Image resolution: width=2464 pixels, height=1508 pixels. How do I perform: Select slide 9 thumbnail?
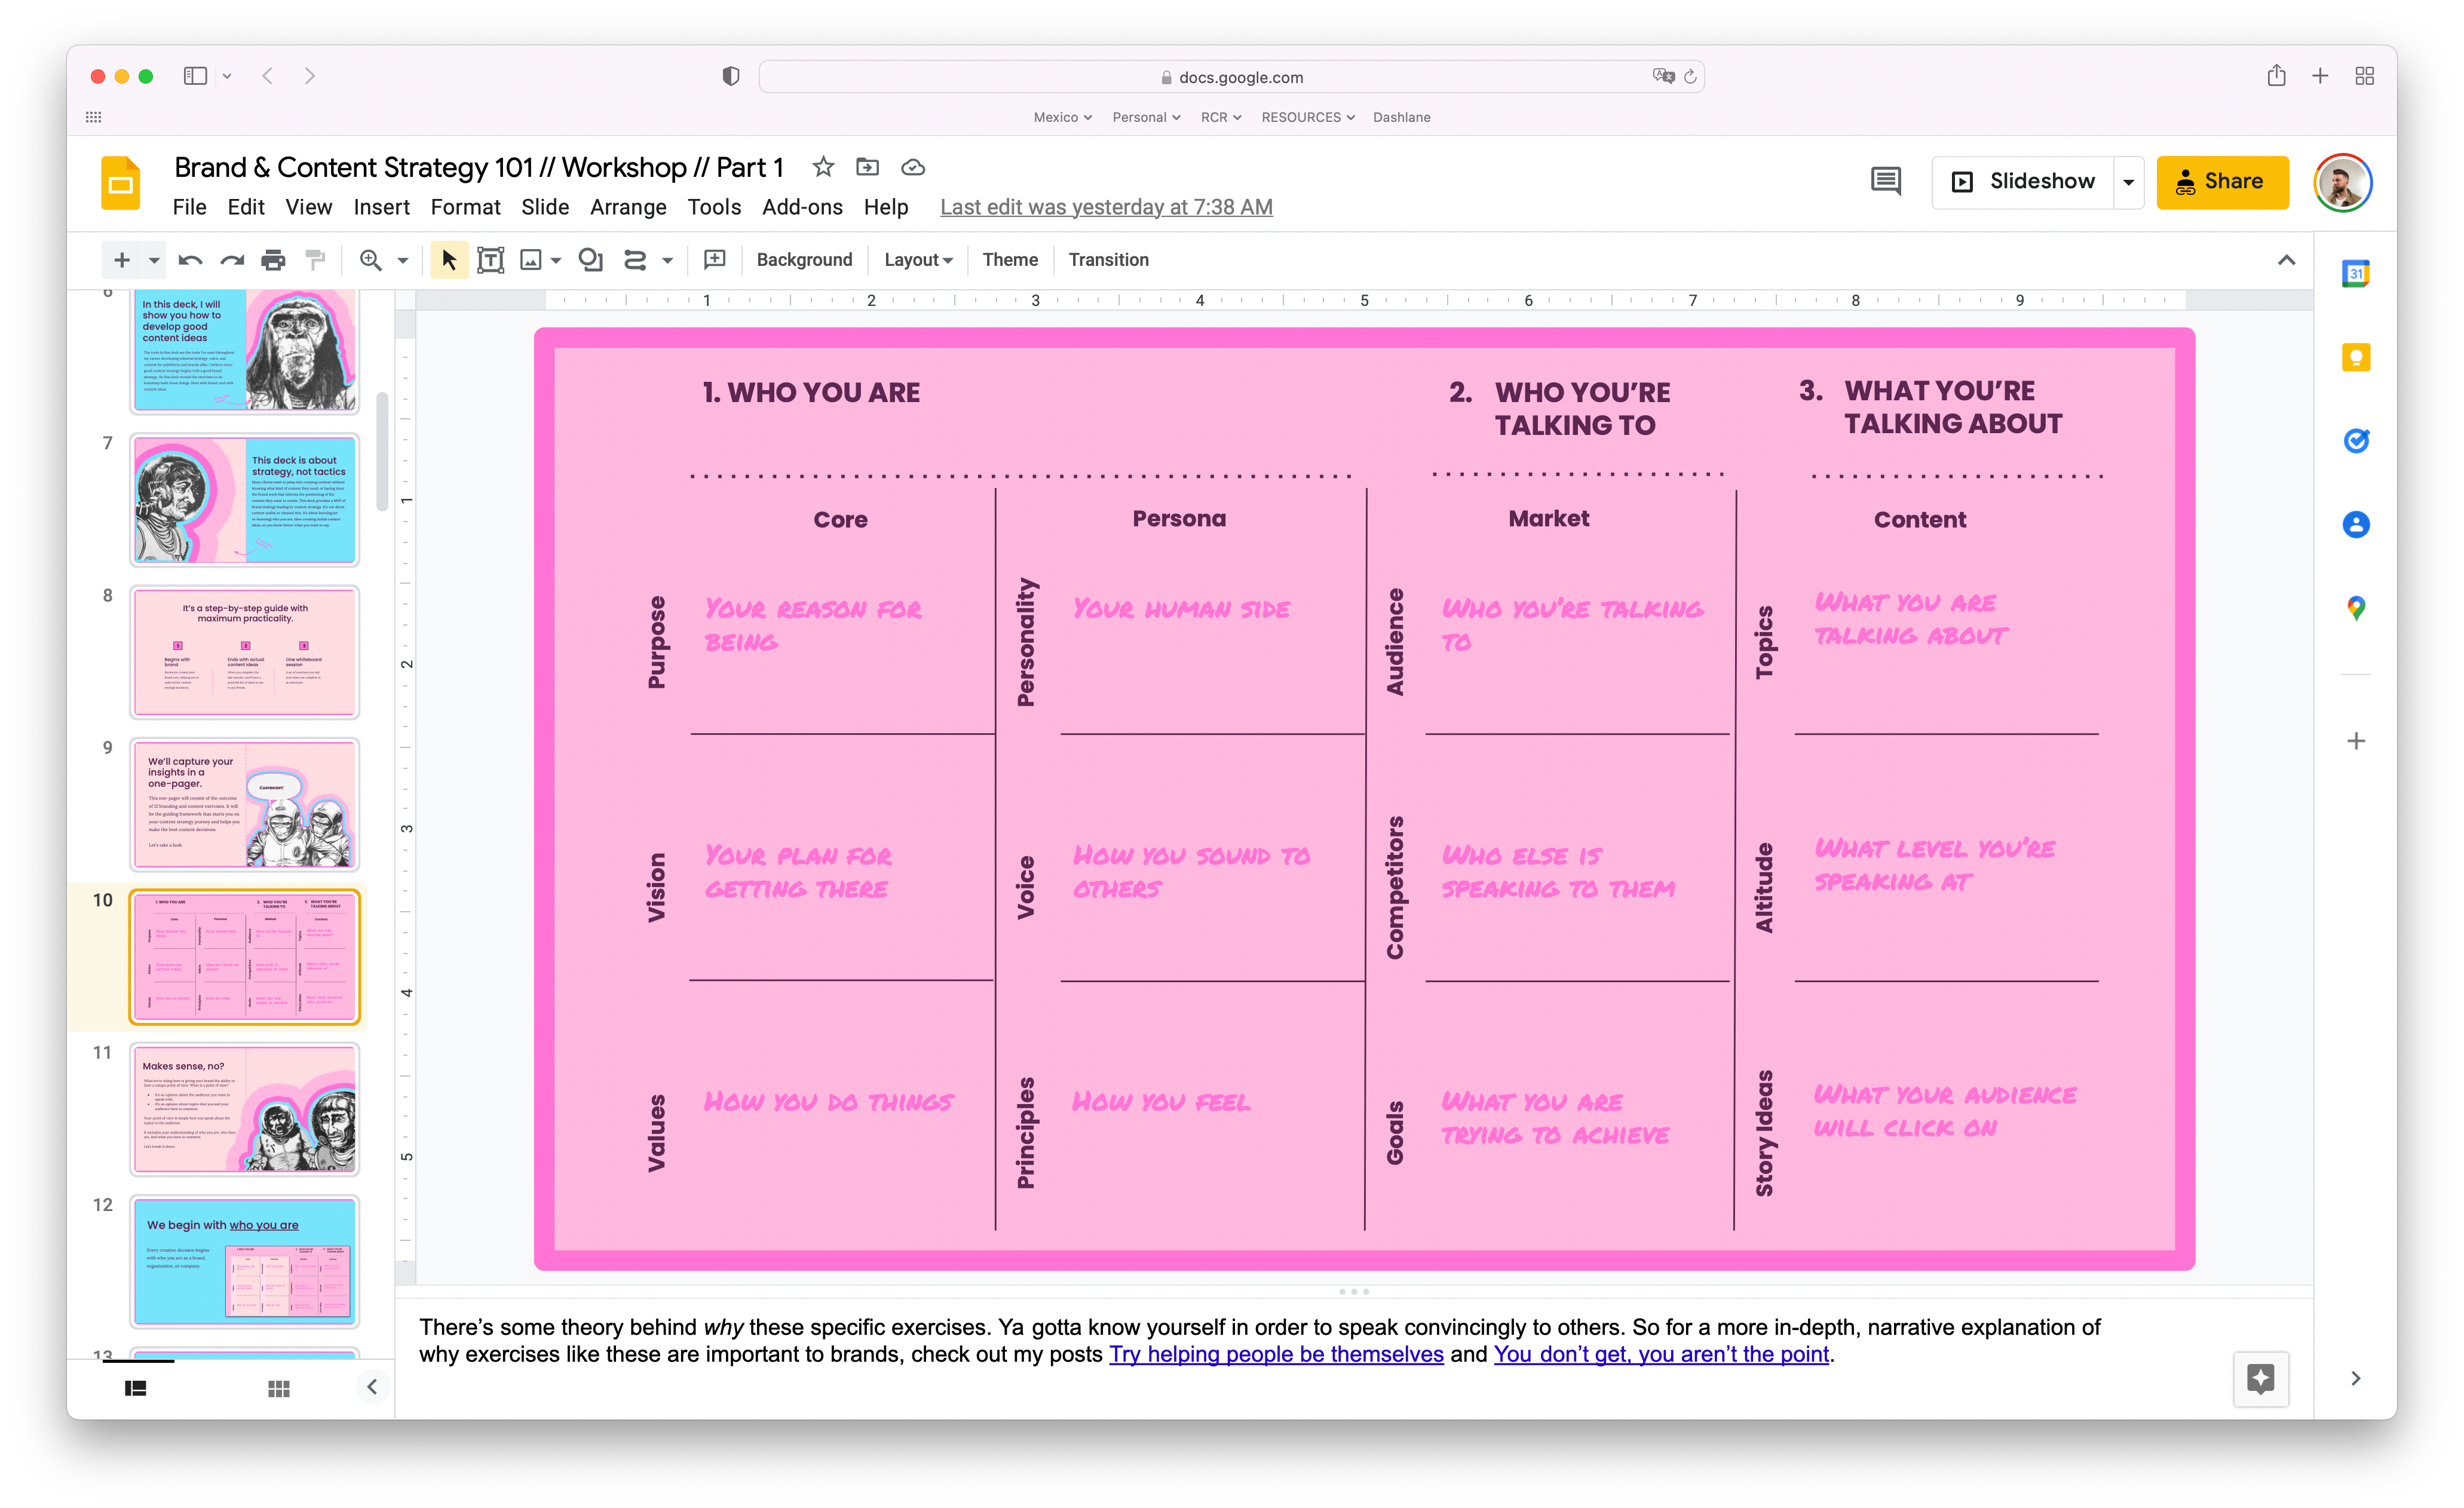click(x=245, y=805)
